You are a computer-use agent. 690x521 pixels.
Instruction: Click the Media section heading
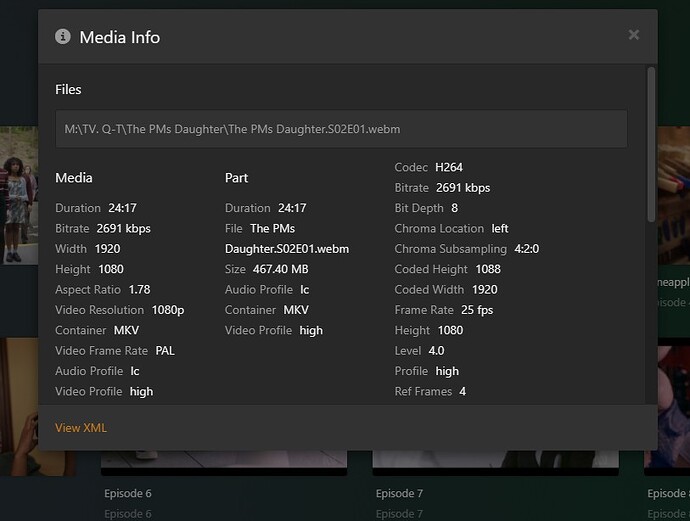[73, 178]
